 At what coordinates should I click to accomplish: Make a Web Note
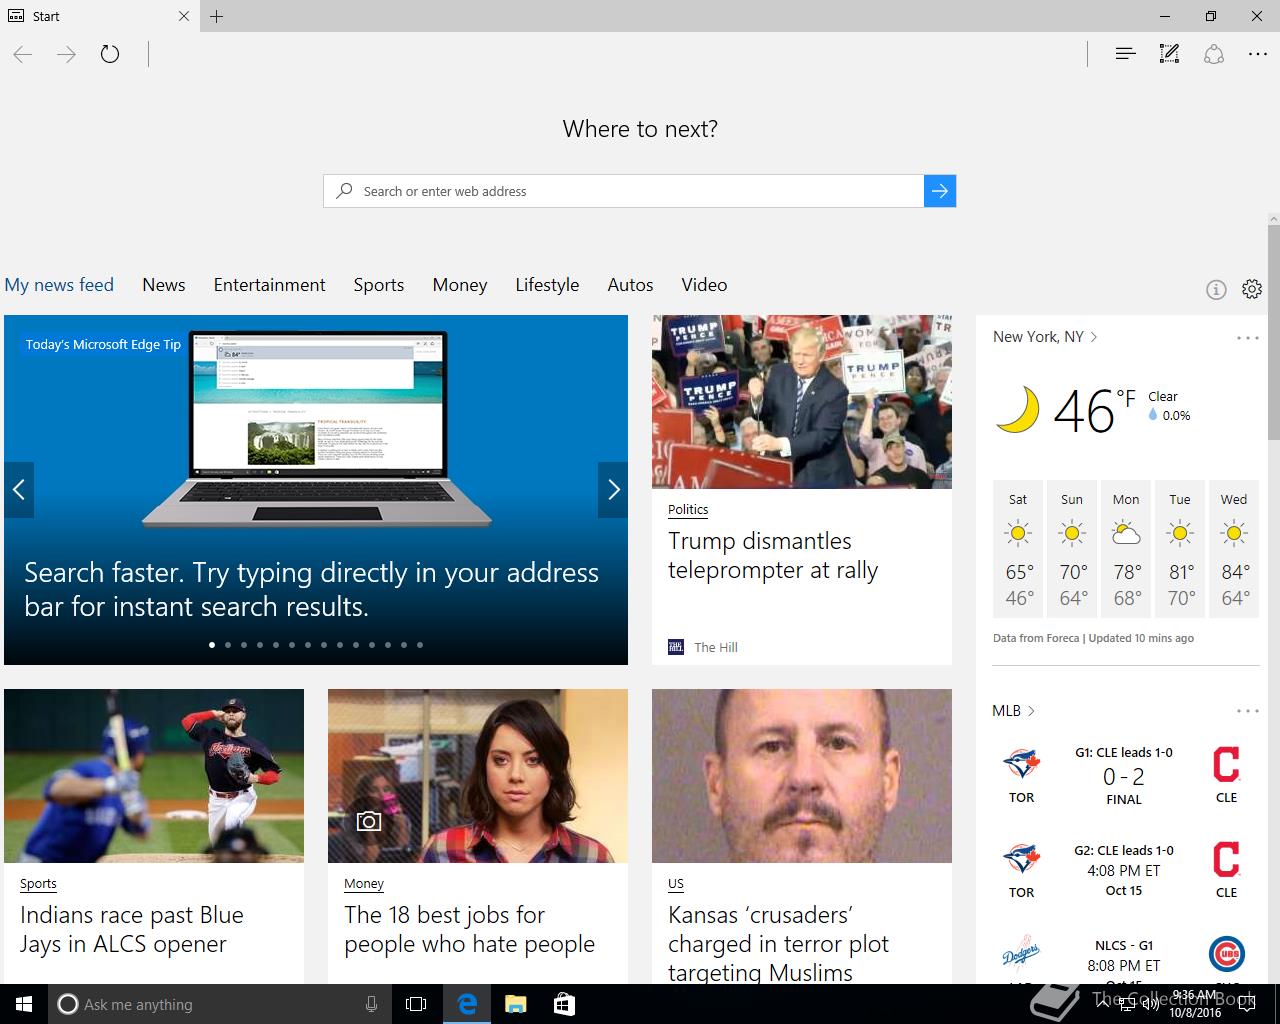pos(1169,54)
